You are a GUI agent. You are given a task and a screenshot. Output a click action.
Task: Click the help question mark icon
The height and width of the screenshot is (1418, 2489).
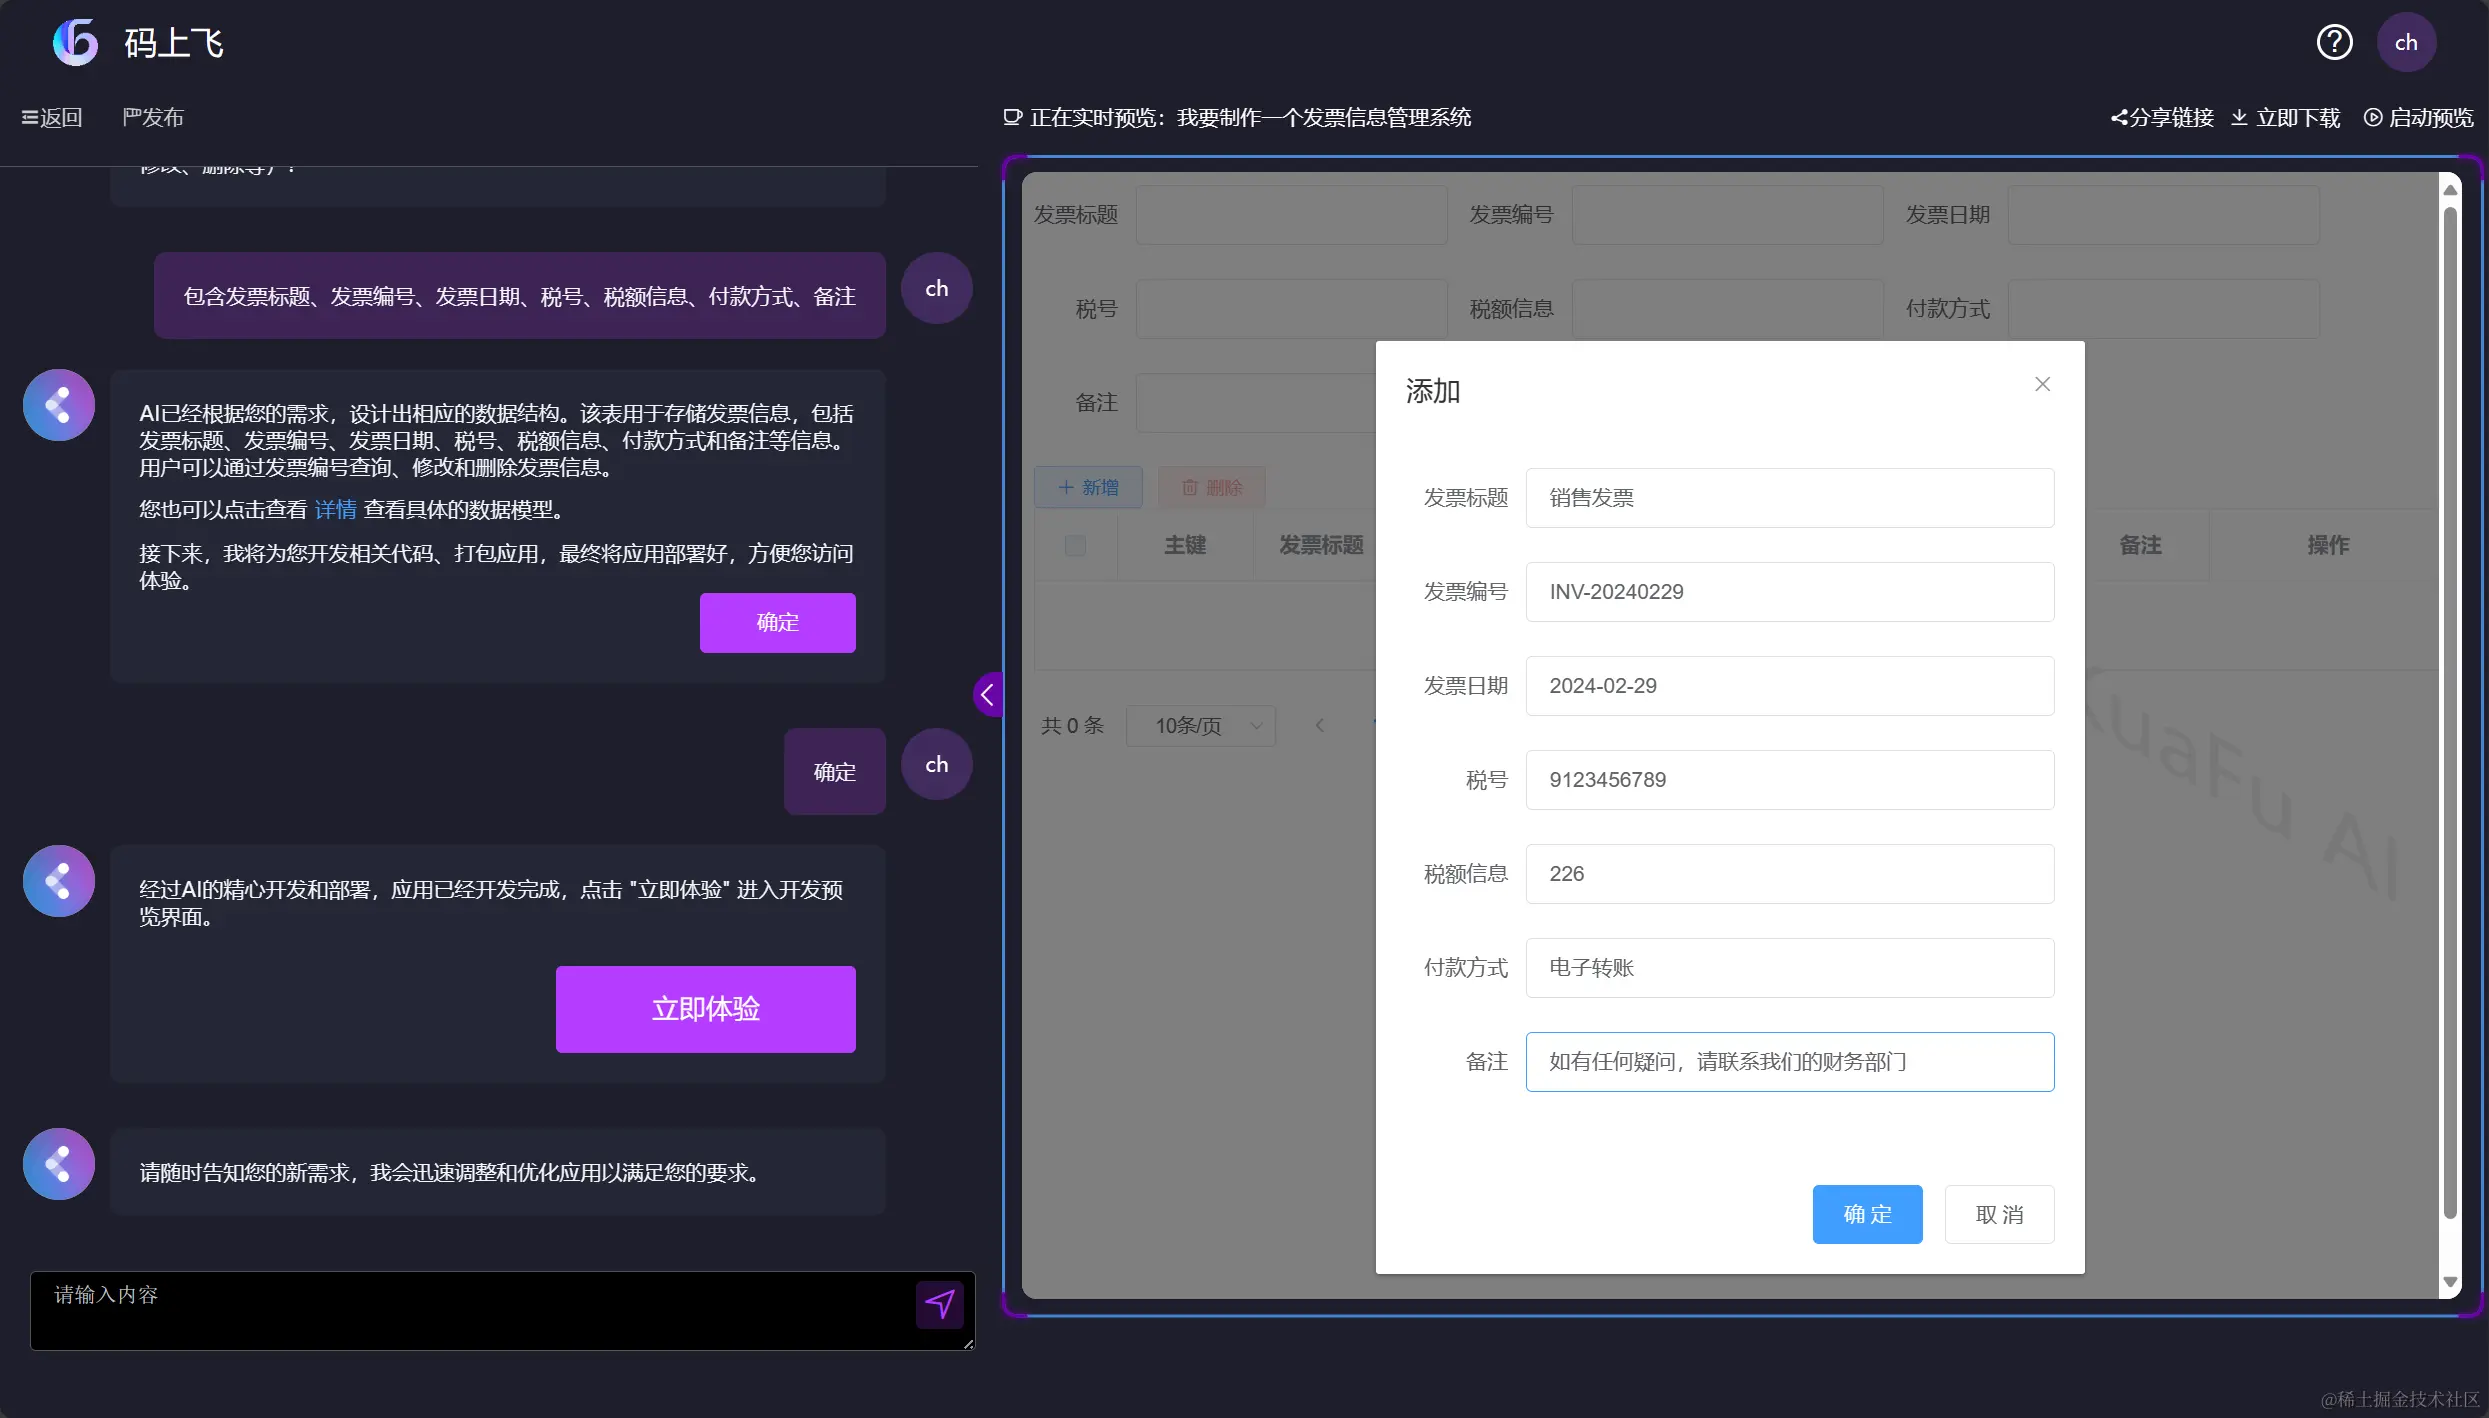pos(2334,42)
